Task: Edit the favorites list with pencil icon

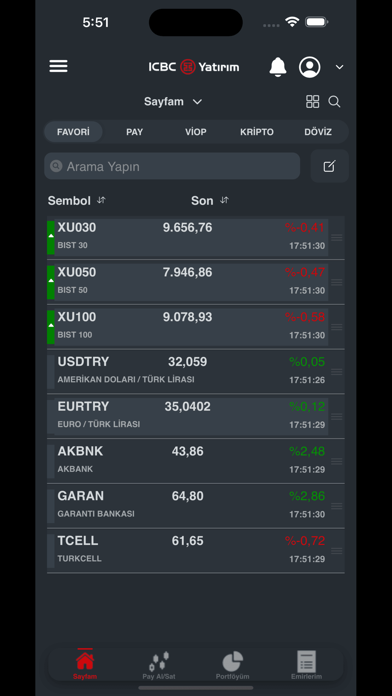Action: (329, 166)
